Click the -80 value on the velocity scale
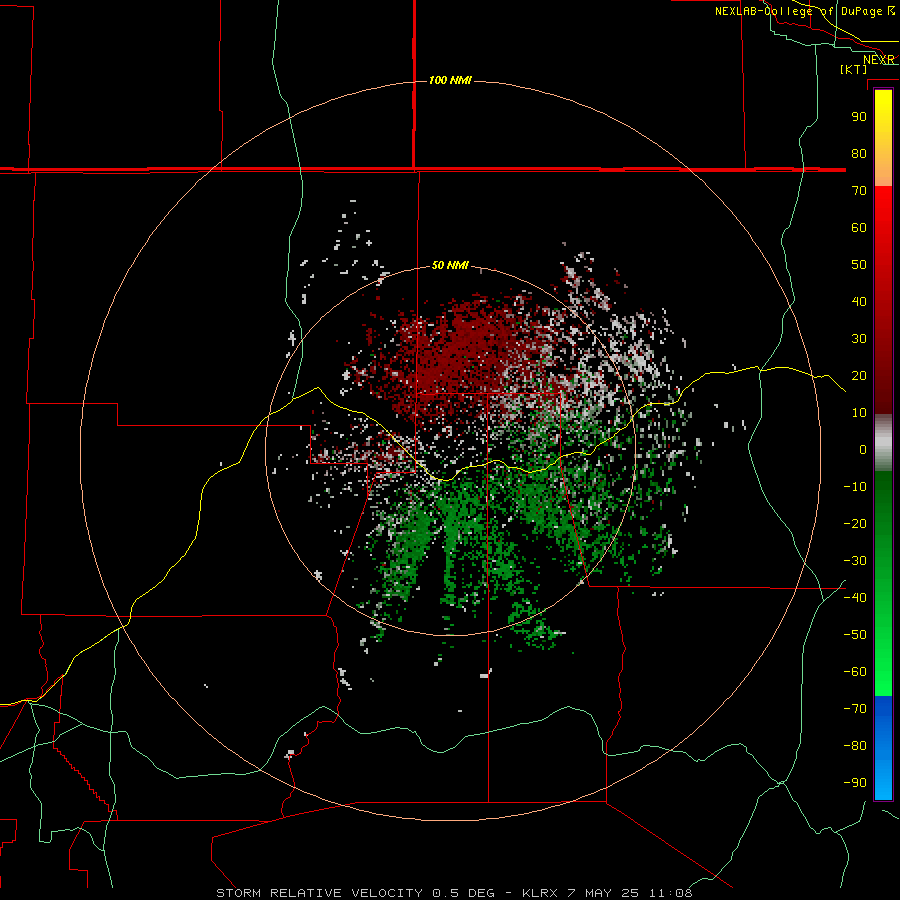Viewport: 900px width, 900px height. click(x=855, y=746)
